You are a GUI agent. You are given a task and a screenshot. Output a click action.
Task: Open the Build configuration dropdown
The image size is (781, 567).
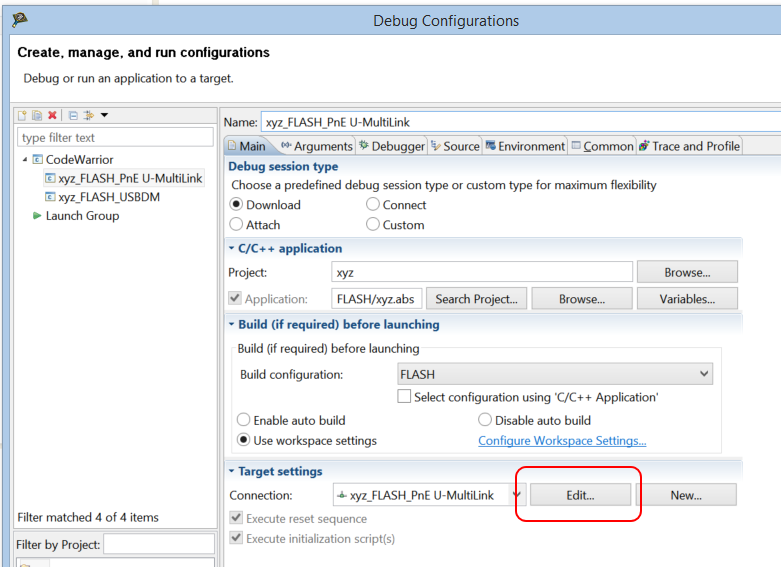pyautogui.click(x=704, y=375)
